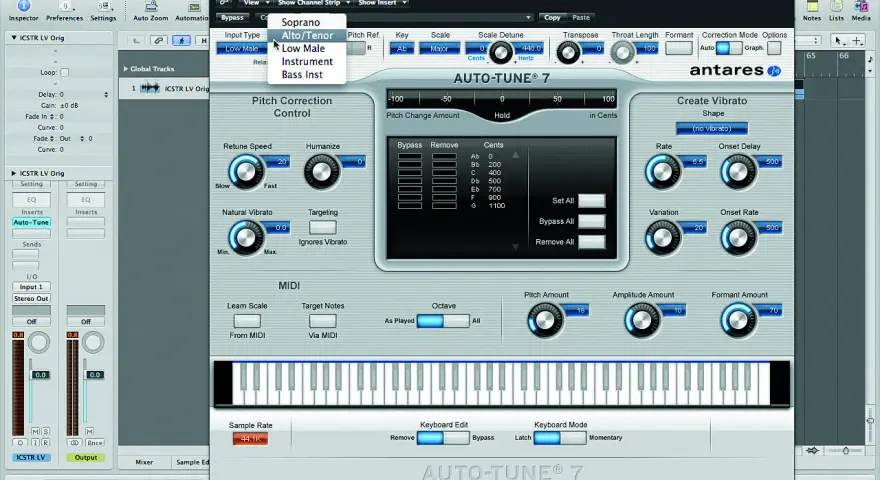Toggle Keyboard Edit Remove/Bypass switch
The image size is (880, 480).
point(443,437)
